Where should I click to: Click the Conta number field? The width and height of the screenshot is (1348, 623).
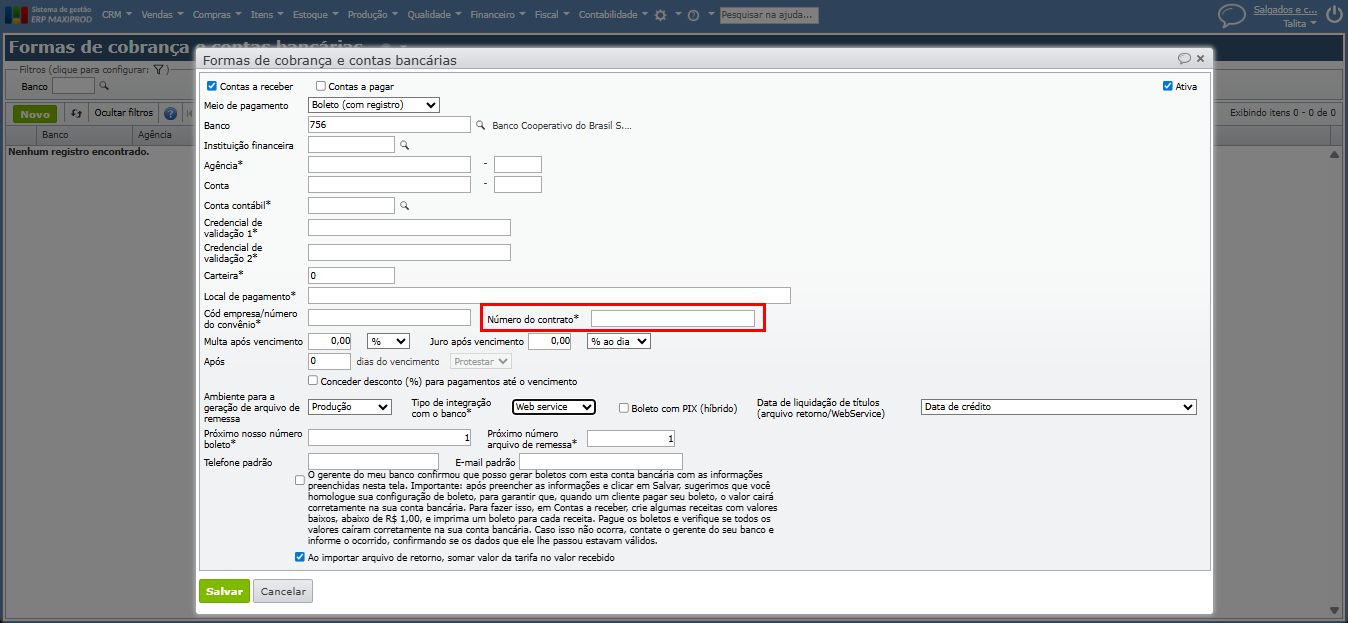pyautogui.click(x=389, y=185)
